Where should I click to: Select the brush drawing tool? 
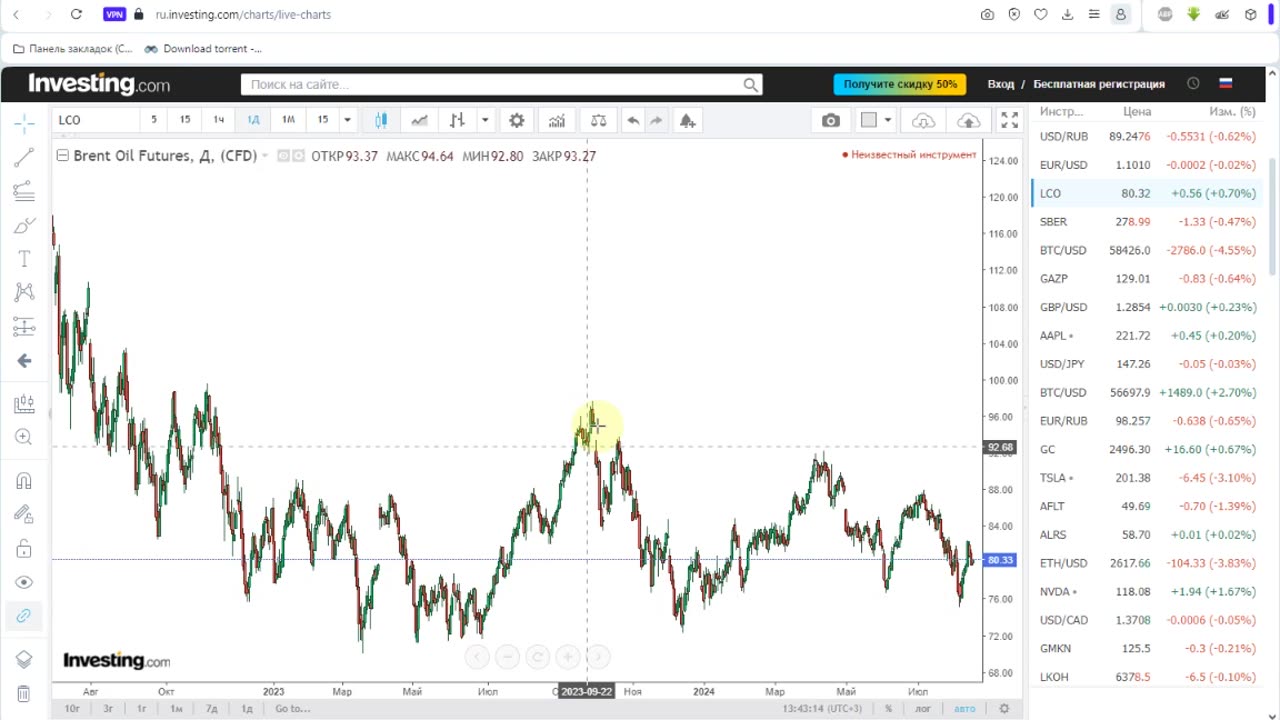click(24, 225)
